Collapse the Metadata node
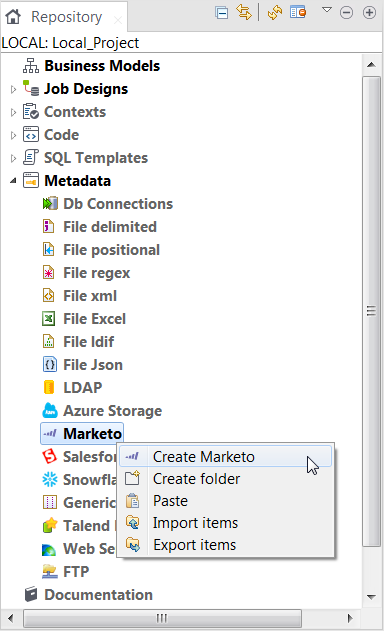Image resolution: width=384 pixels, height=631 pixels. pos(13,181)
